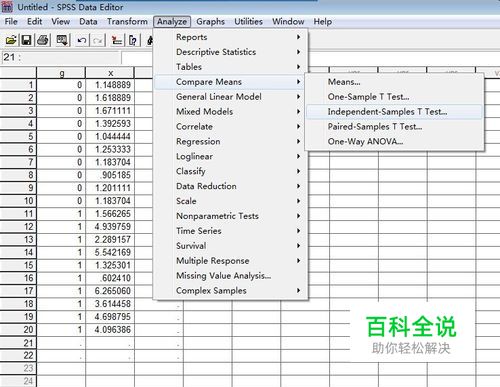Open the Graphs menu
The height and width of the screenshot is (387, 500).
pos(210,22)
